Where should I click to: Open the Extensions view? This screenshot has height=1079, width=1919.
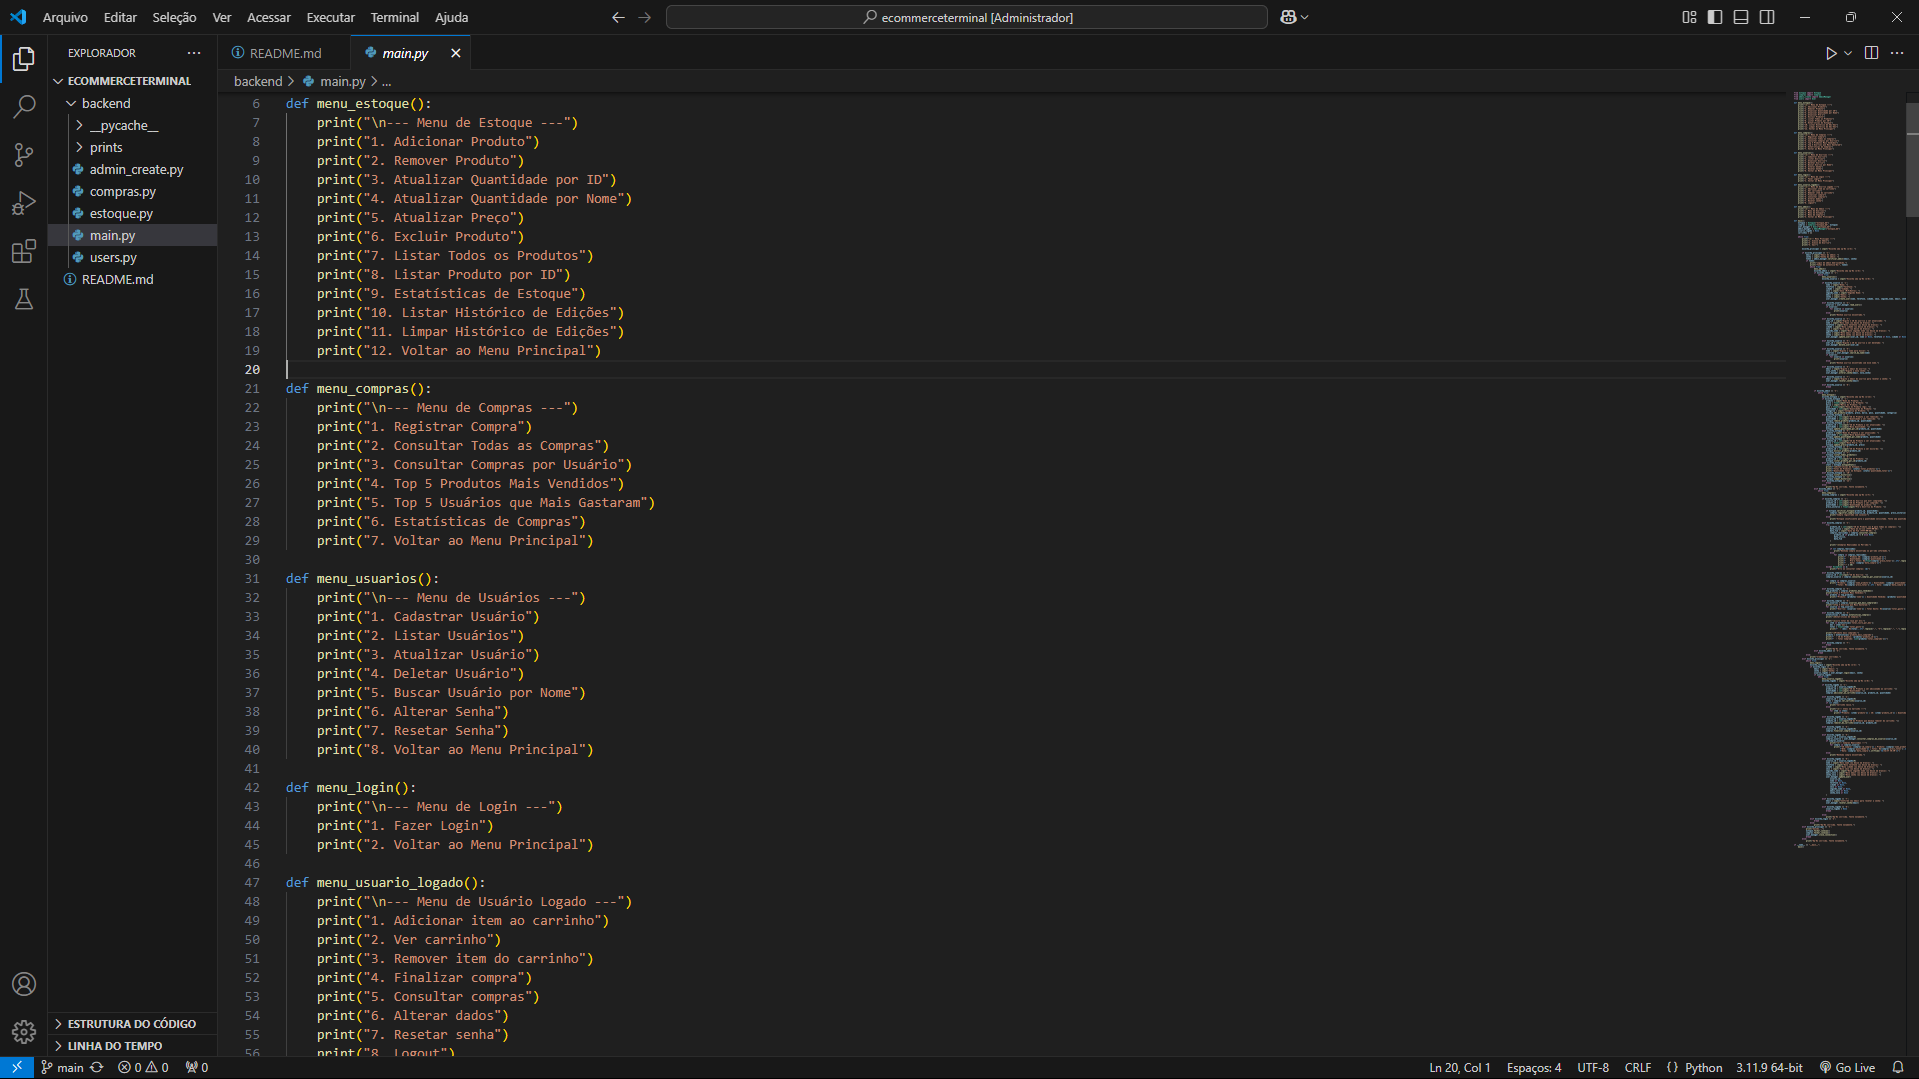coord(24,251)
